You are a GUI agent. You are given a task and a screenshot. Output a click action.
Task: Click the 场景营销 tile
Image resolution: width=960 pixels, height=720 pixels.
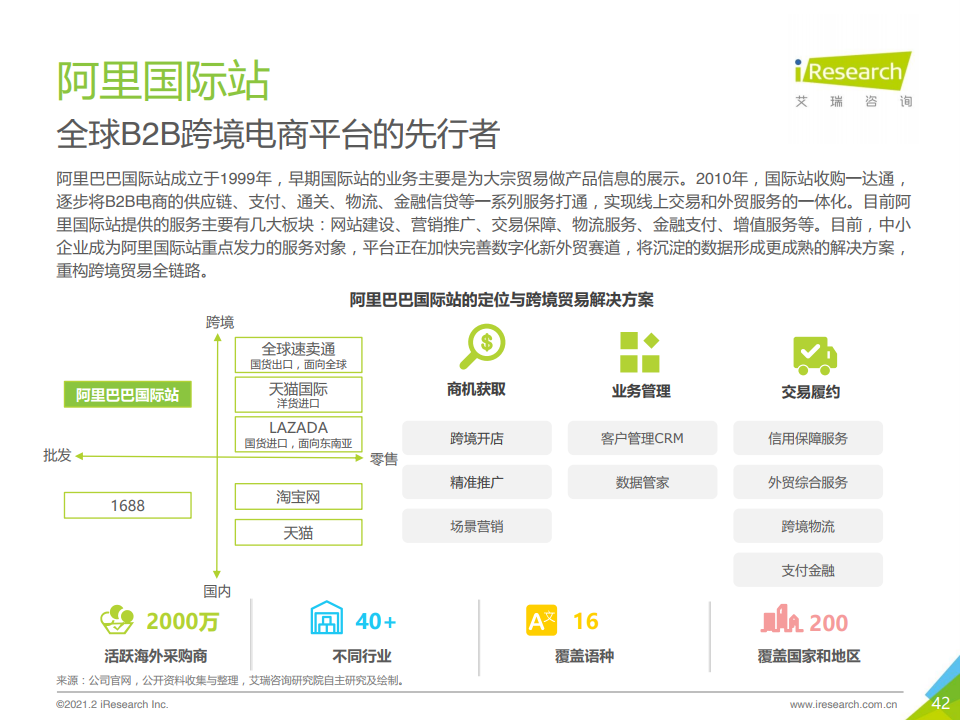pos(477,527)
